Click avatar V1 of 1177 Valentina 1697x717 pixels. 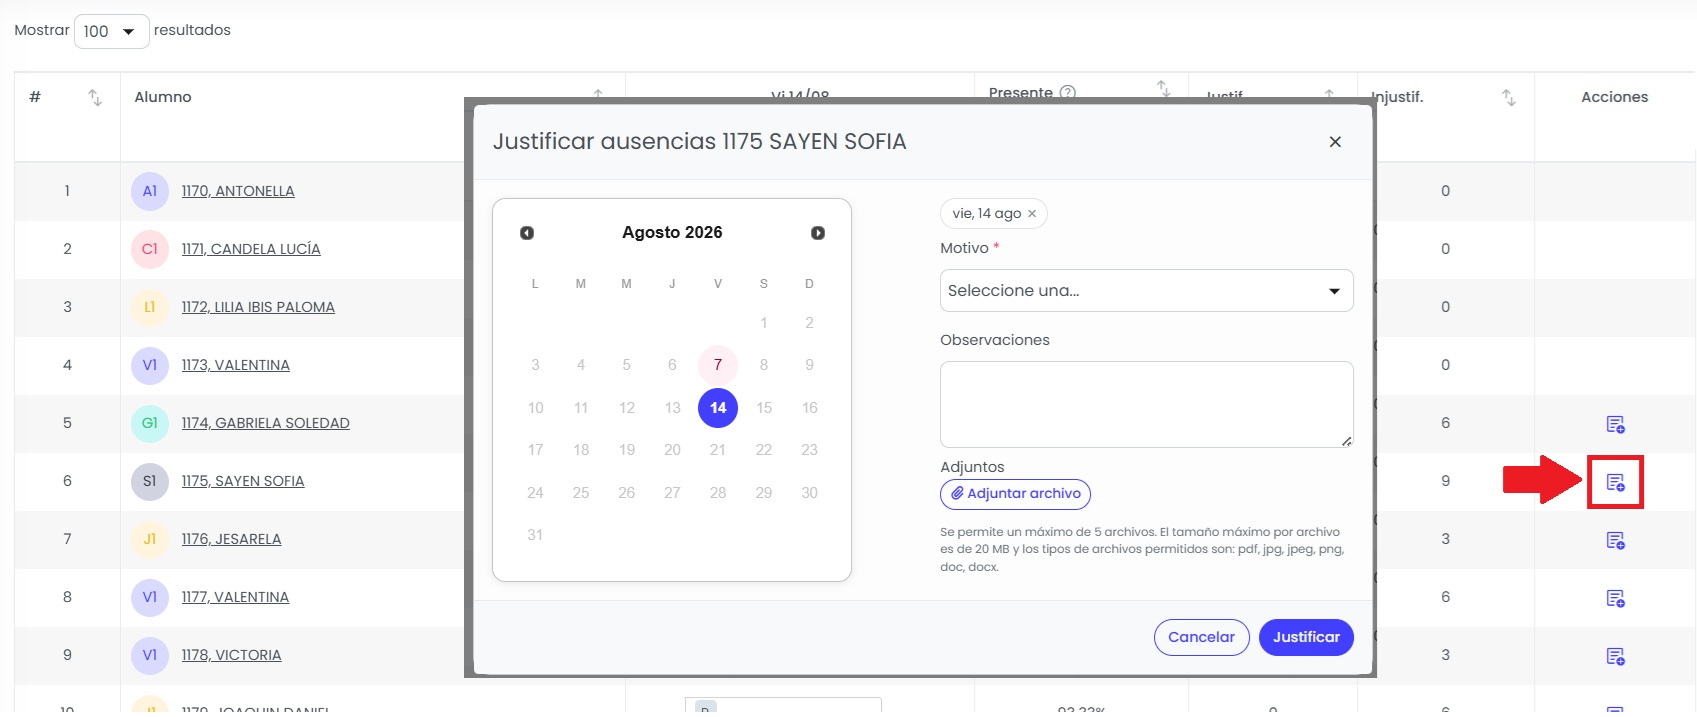150,597
